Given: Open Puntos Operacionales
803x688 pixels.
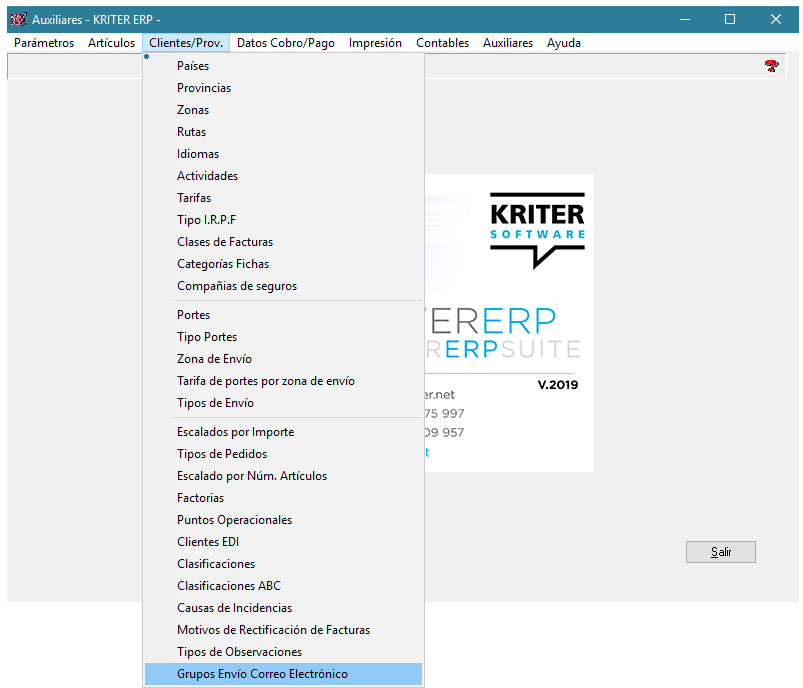Looking at the screenshot, I should tap(283, 520).
